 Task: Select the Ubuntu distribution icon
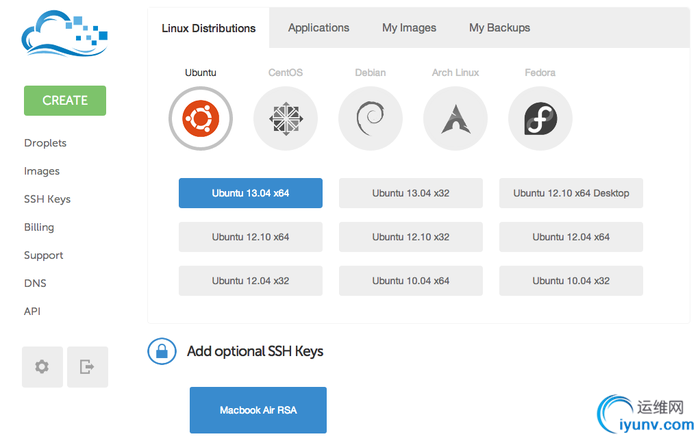click(x=200, y=118)
